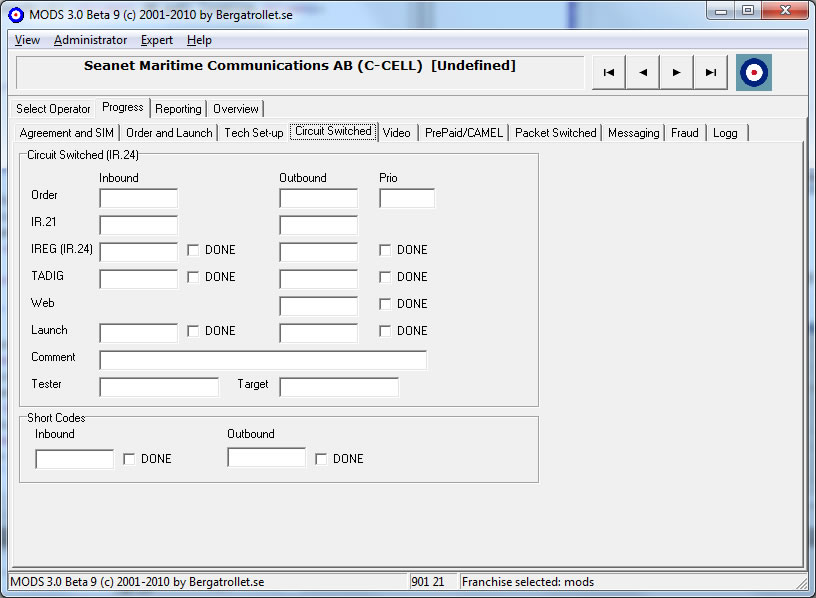This screenshot has width=816, height=598.
Task: Click the Comment text field
Action: coord(263,360)
